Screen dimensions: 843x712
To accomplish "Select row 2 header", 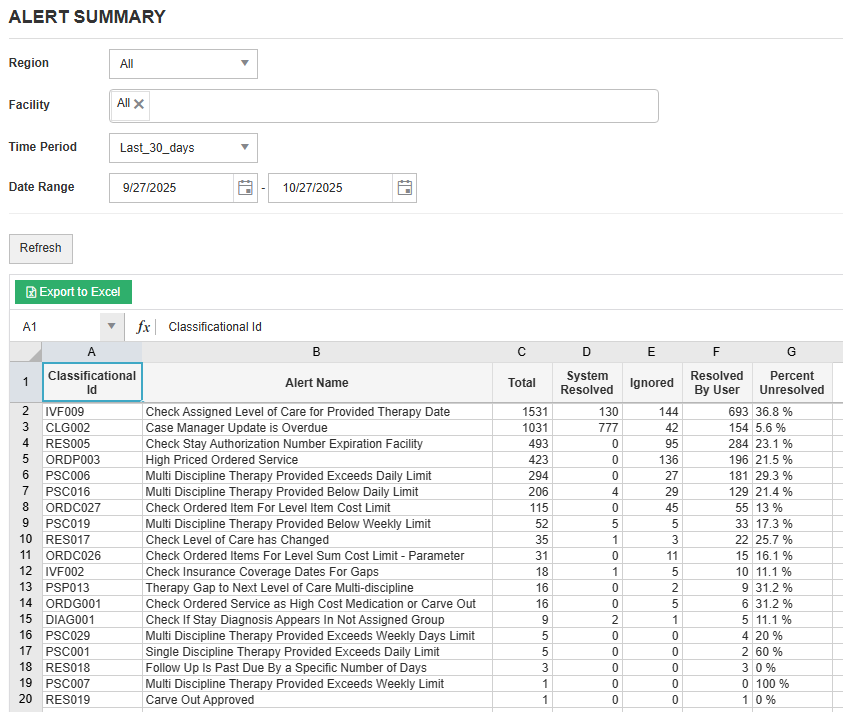I will click(26, 411).
